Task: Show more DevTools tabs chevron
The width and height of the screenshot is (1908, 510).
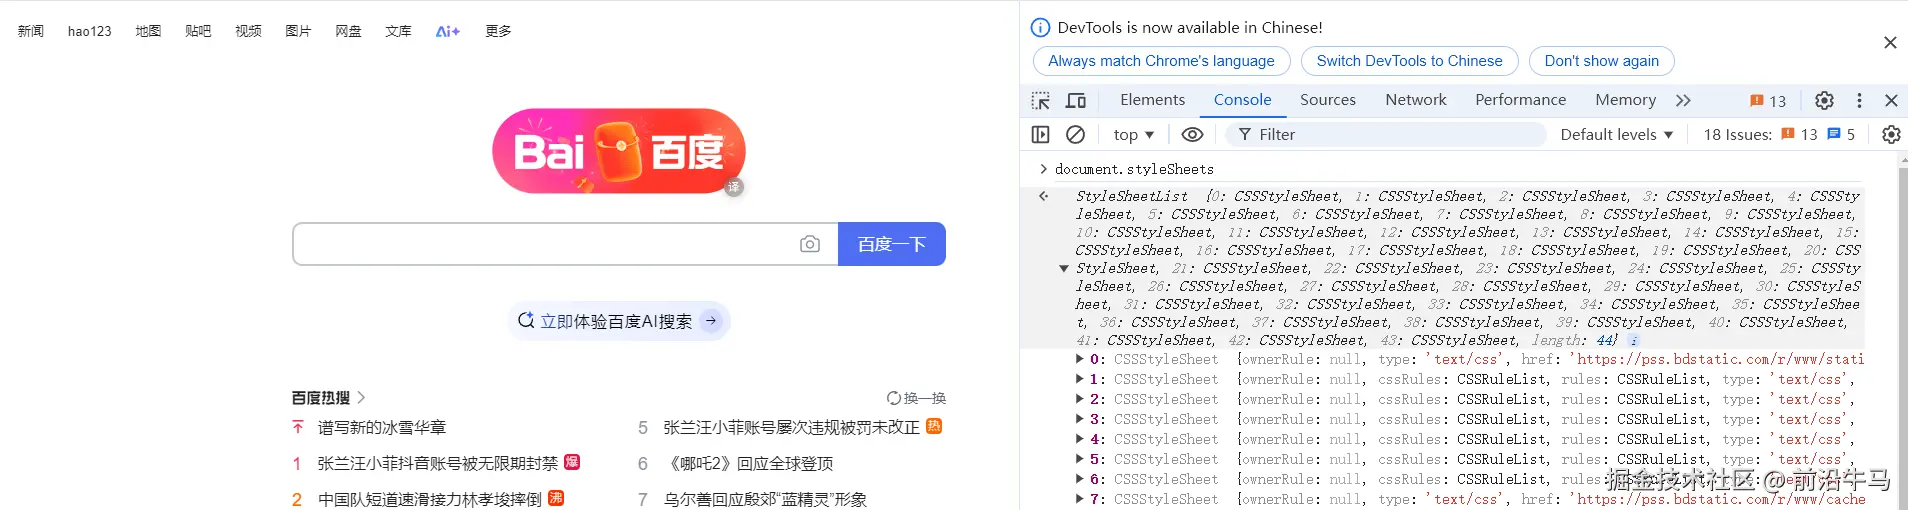Action: pyautogui.click(x=1683, y=100)
